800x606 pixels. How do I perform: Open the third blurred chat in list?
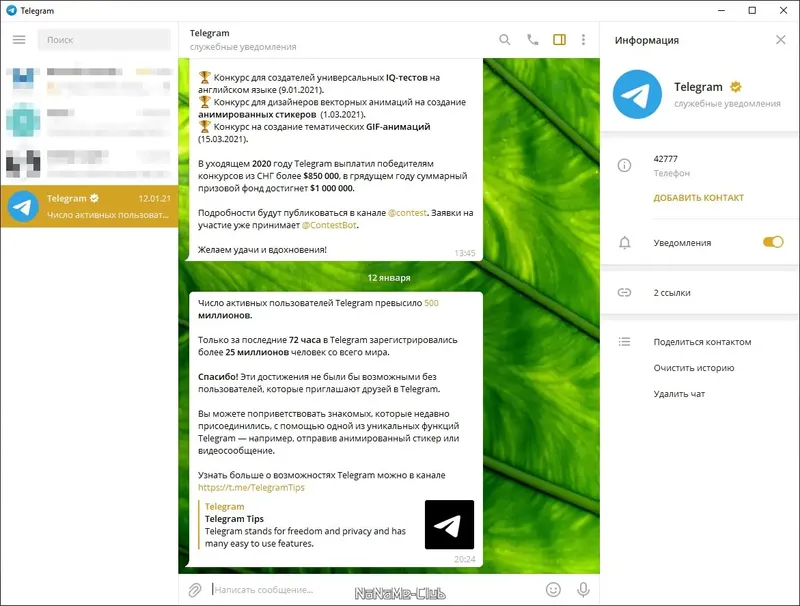[x=89, y=163]
